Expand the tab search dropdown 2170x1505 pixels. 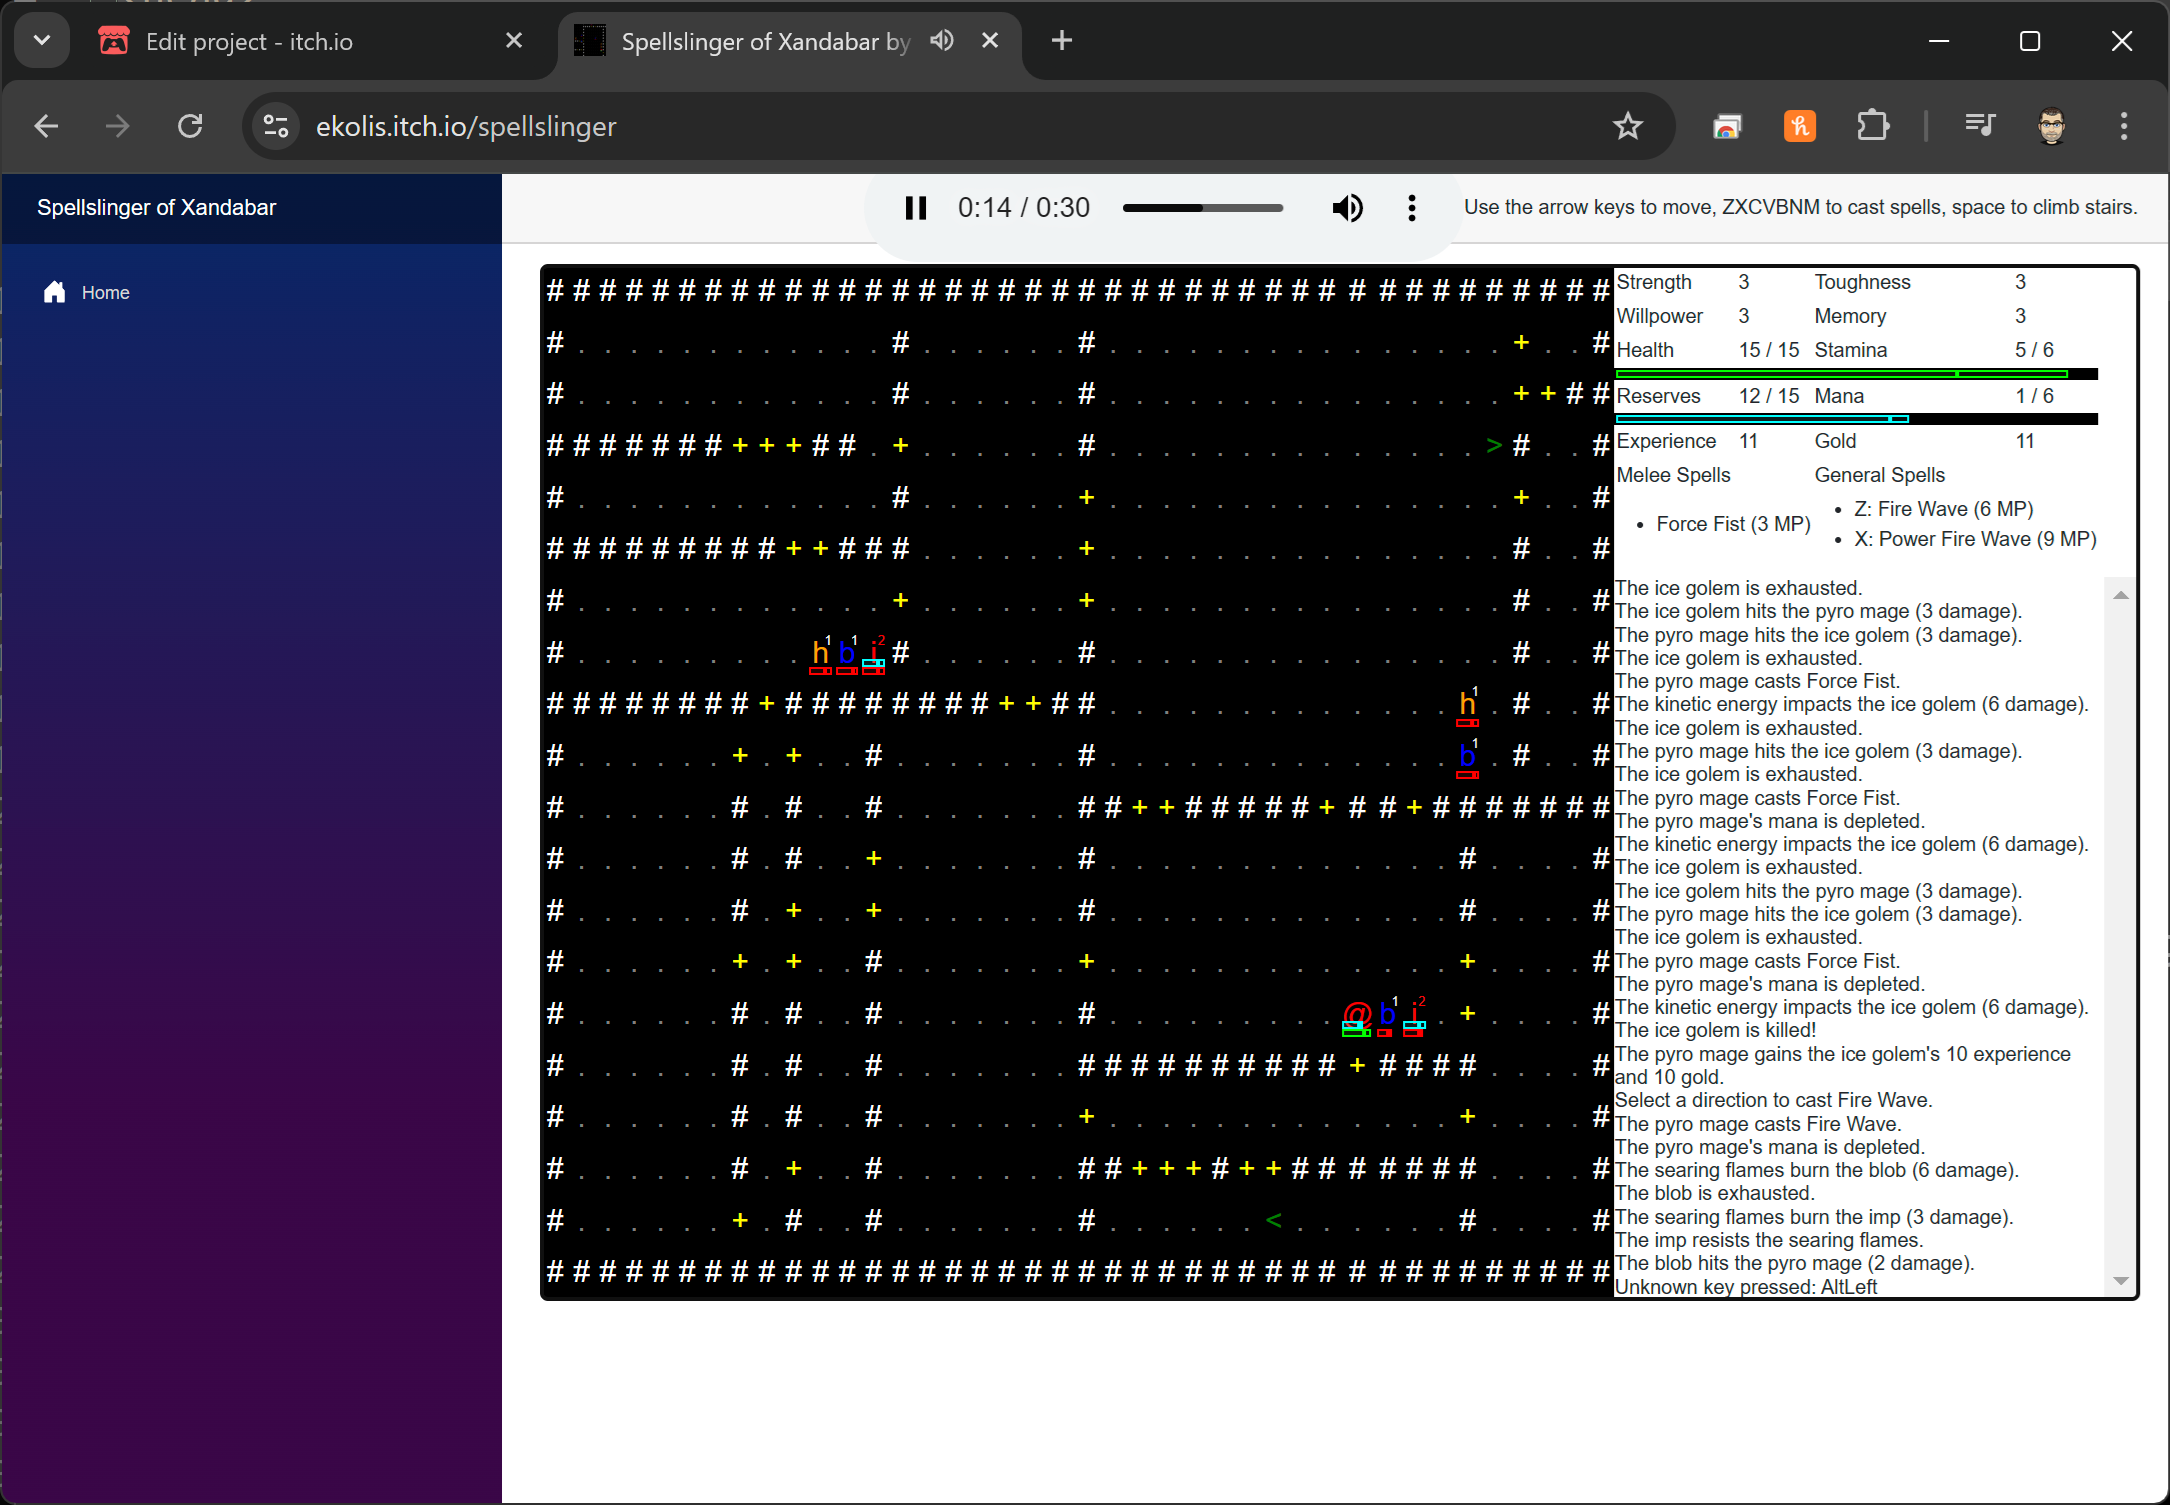[x=41, y=41]
